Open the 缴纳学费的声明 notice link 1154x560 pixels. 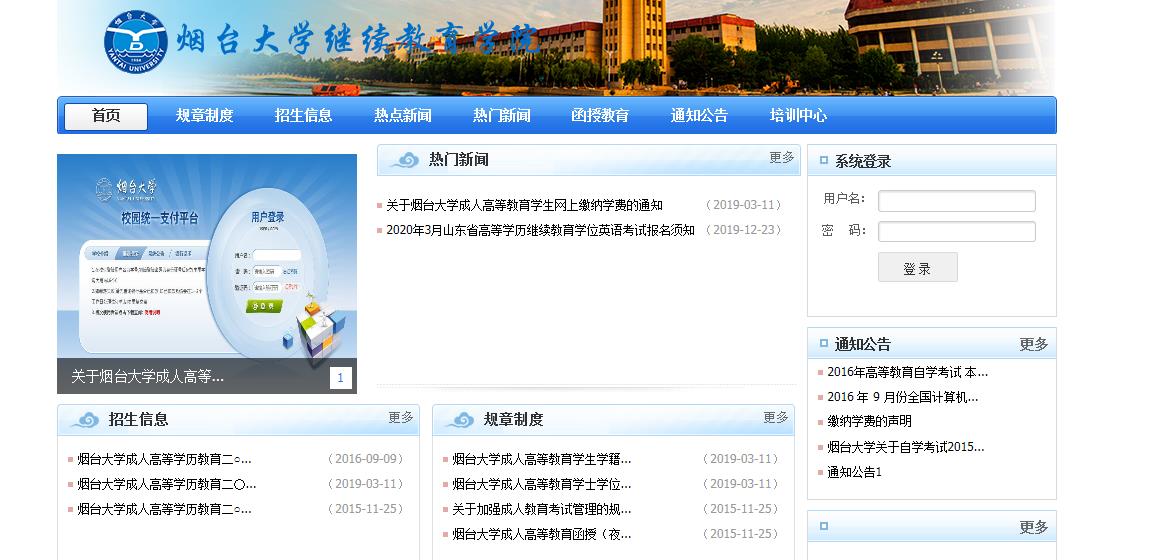[x=869, y=422]
